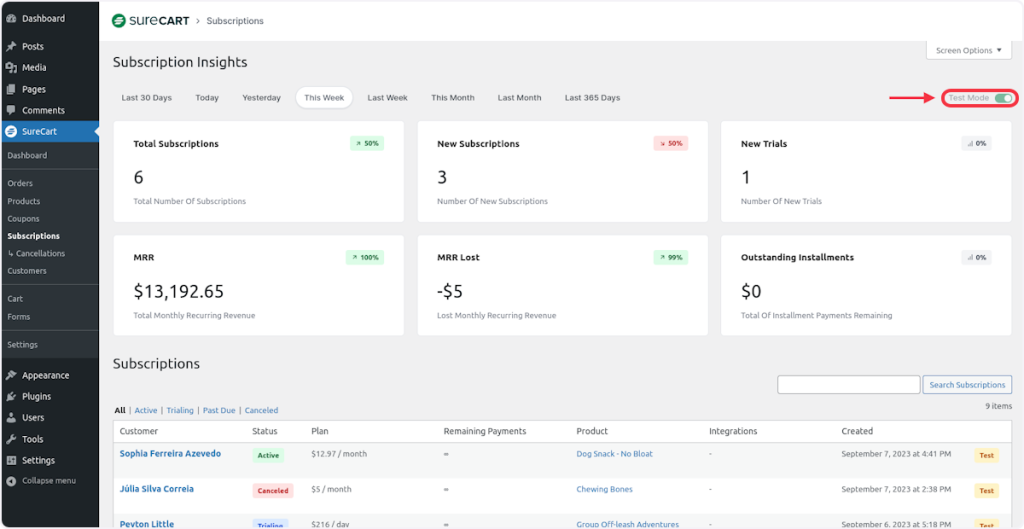1024x529 pixels.
Task: Open Coupons in the SureCart menu
Action: pyautogui.click(x=24, y=219)
